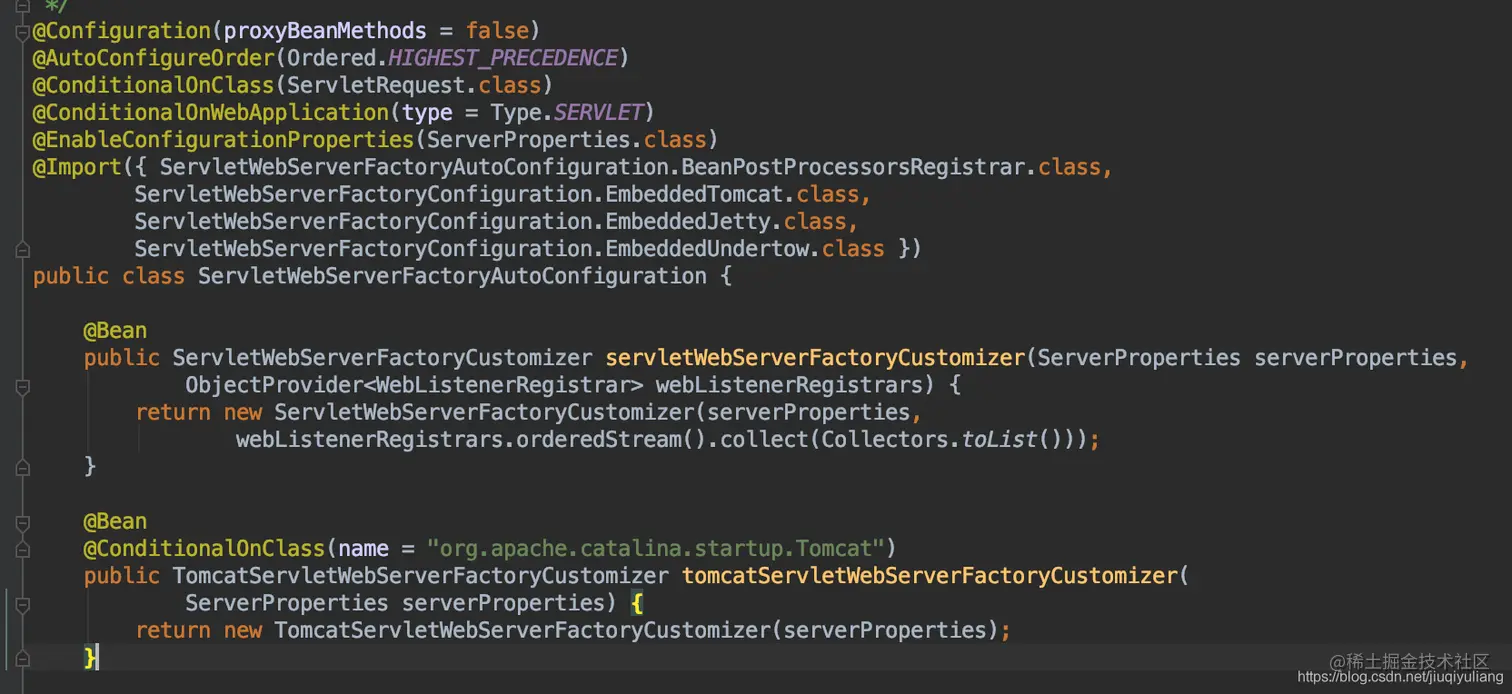Collapse the fold marker beside the @Configuration annotation
Viewport: 1512px width, 694px height.
(x=22, y=31)
